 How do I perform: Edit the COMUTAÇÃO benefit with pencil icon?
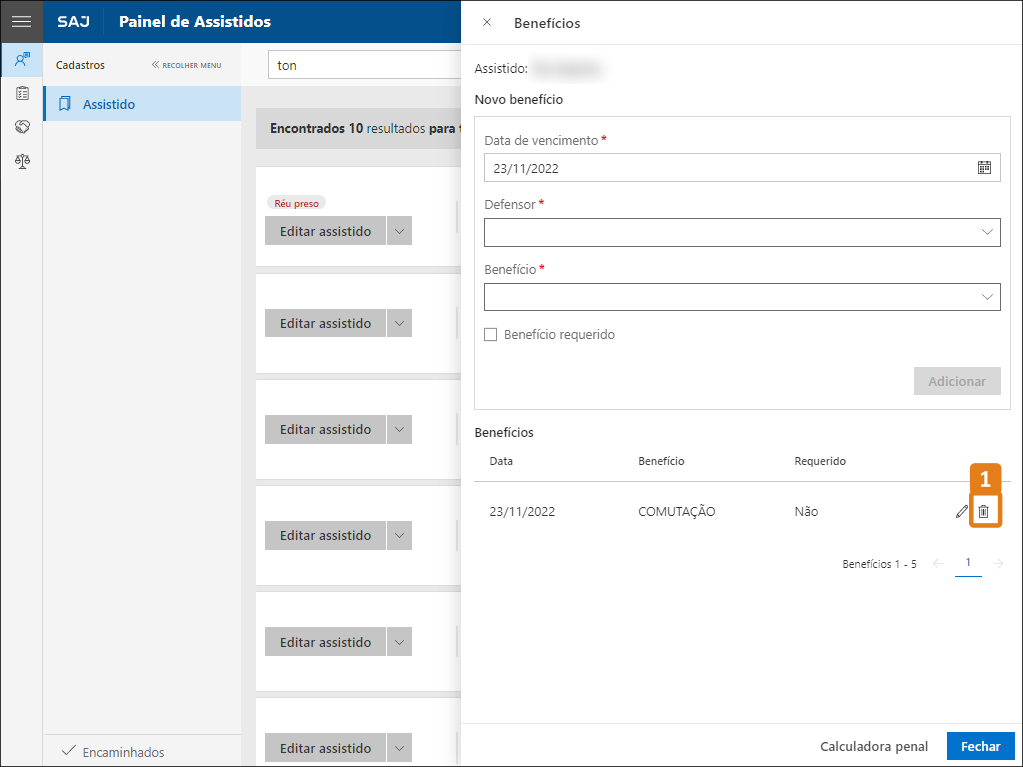click(961, 512)
